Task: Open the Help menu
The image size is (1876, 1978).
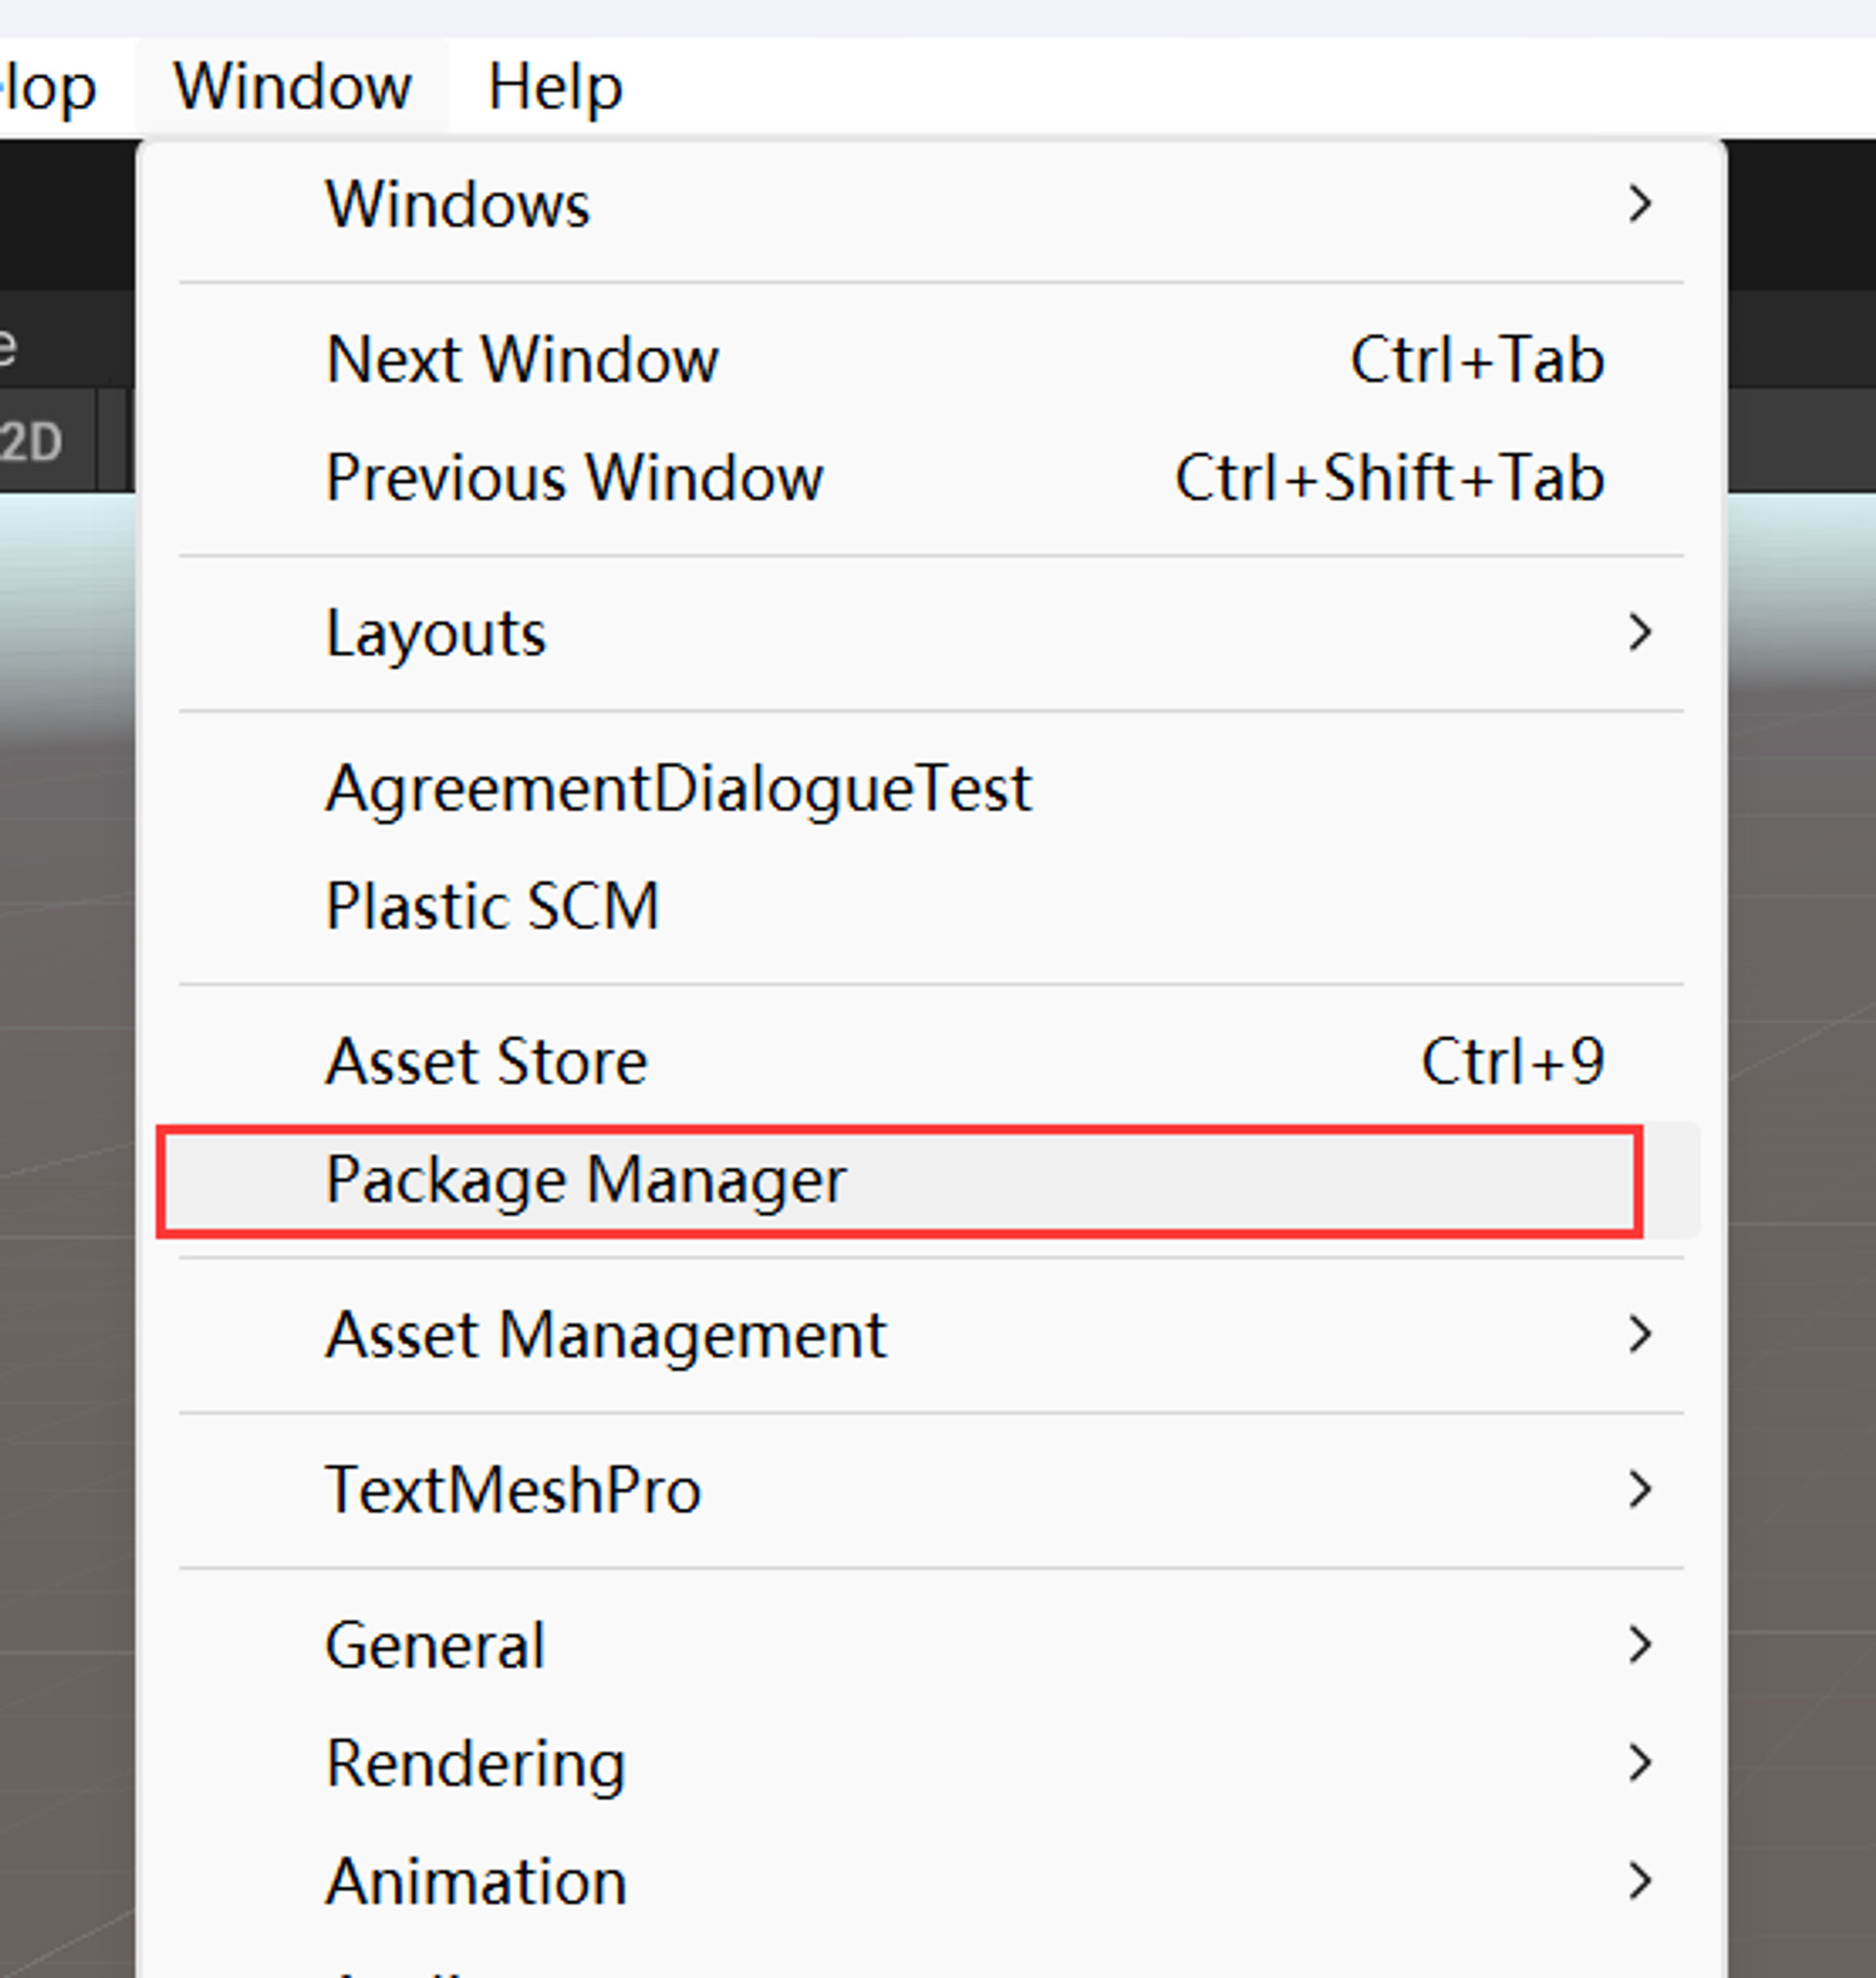Action: (554, 85)
